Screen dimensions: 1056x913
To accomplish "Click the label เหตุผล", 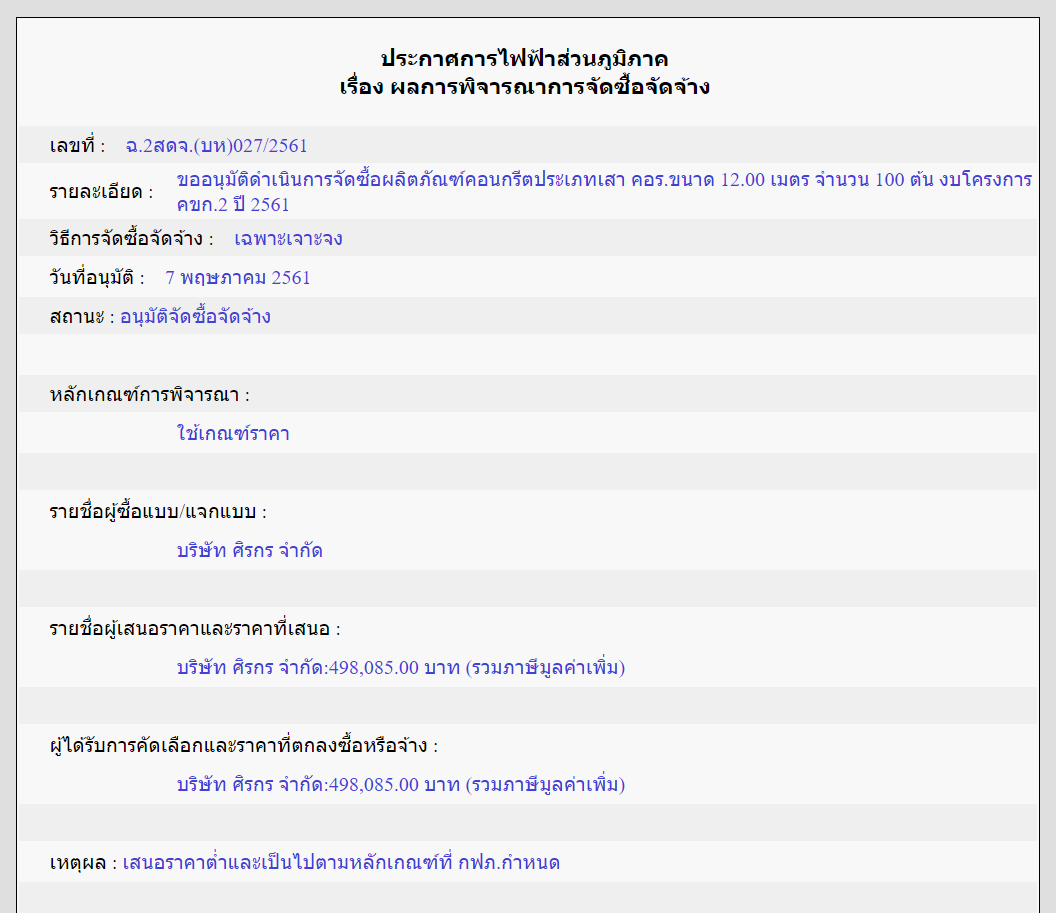I will pyautogui.click(x=84, y=863).
